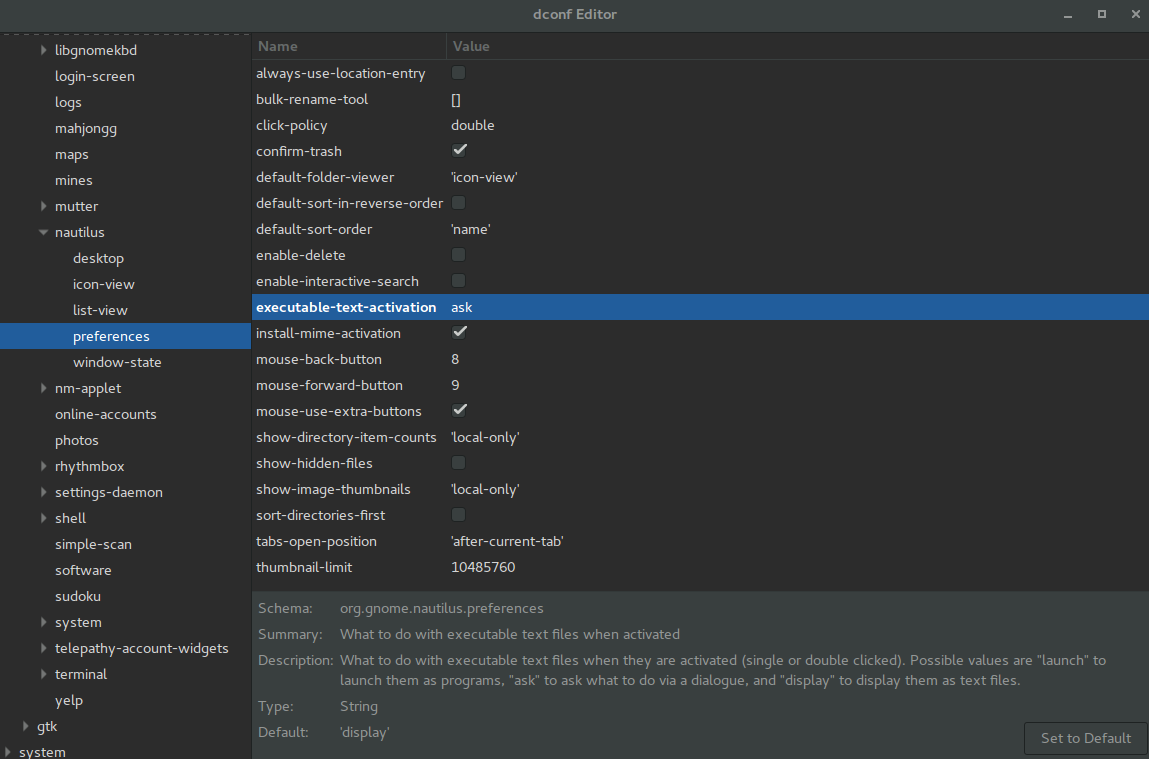This screenshot has width=1149, height=759.
Task: Toggle always-use-location-entry checkbox
Action: point(459,73)
